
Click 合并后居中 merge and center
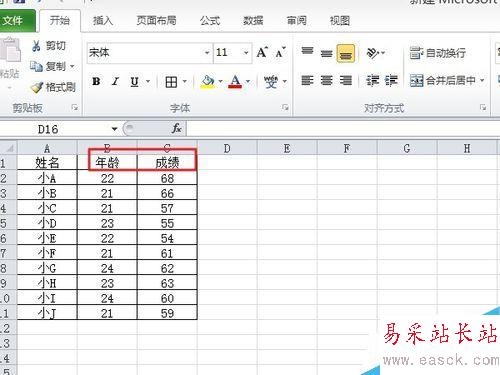[442, 80]
